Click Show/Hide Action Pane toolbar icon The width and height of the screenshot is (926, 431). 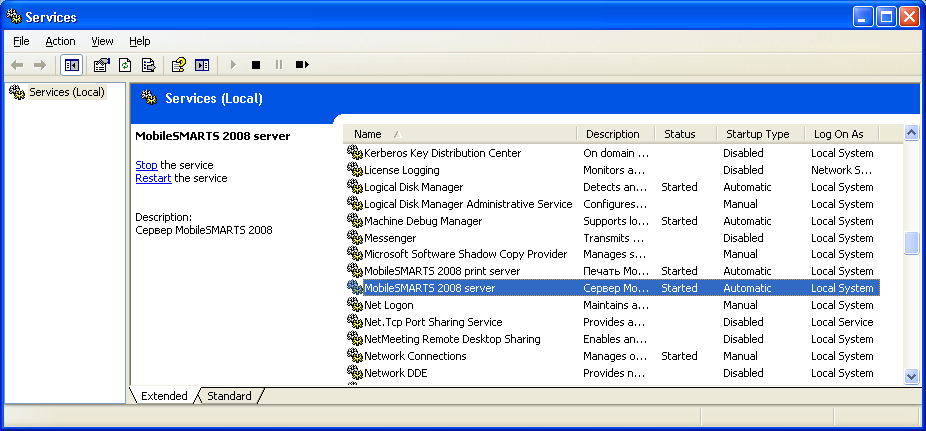pos(202,64)
